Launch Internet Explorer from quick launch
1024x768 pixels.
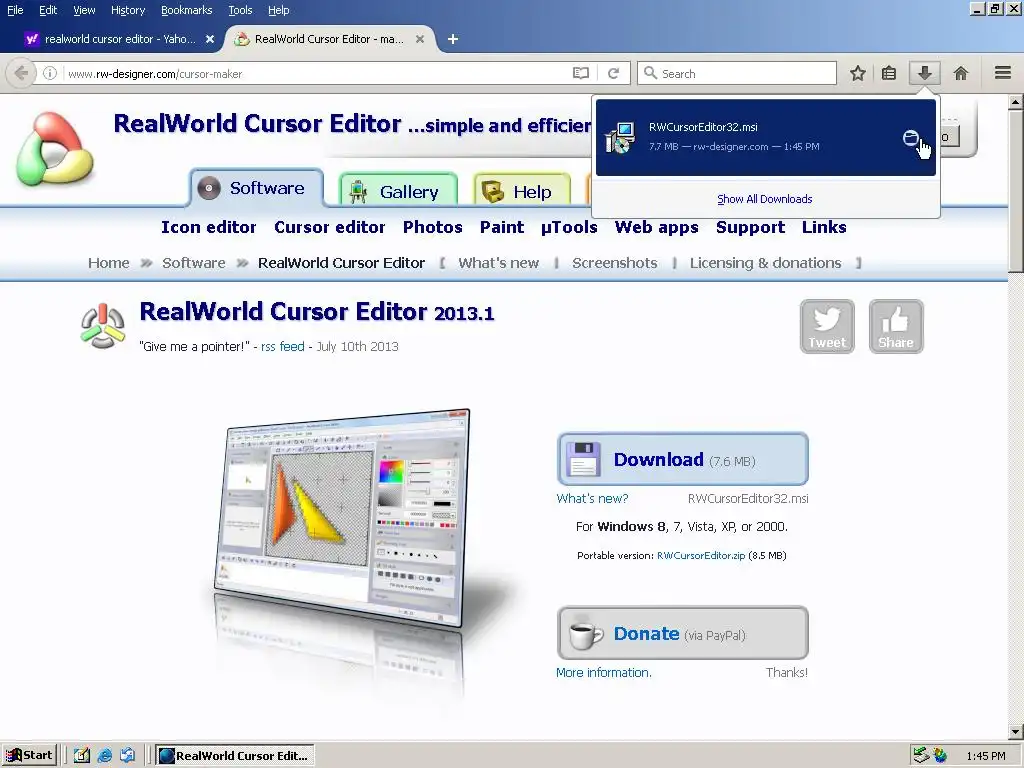[x=104, y=756]
